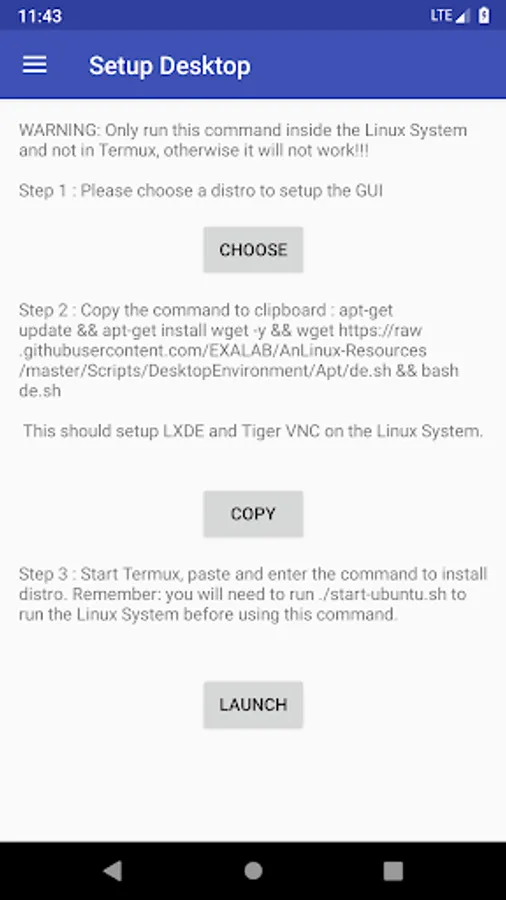
Task: Tap the 11:43 clock in status bar
Action: [x=40, y=15]
